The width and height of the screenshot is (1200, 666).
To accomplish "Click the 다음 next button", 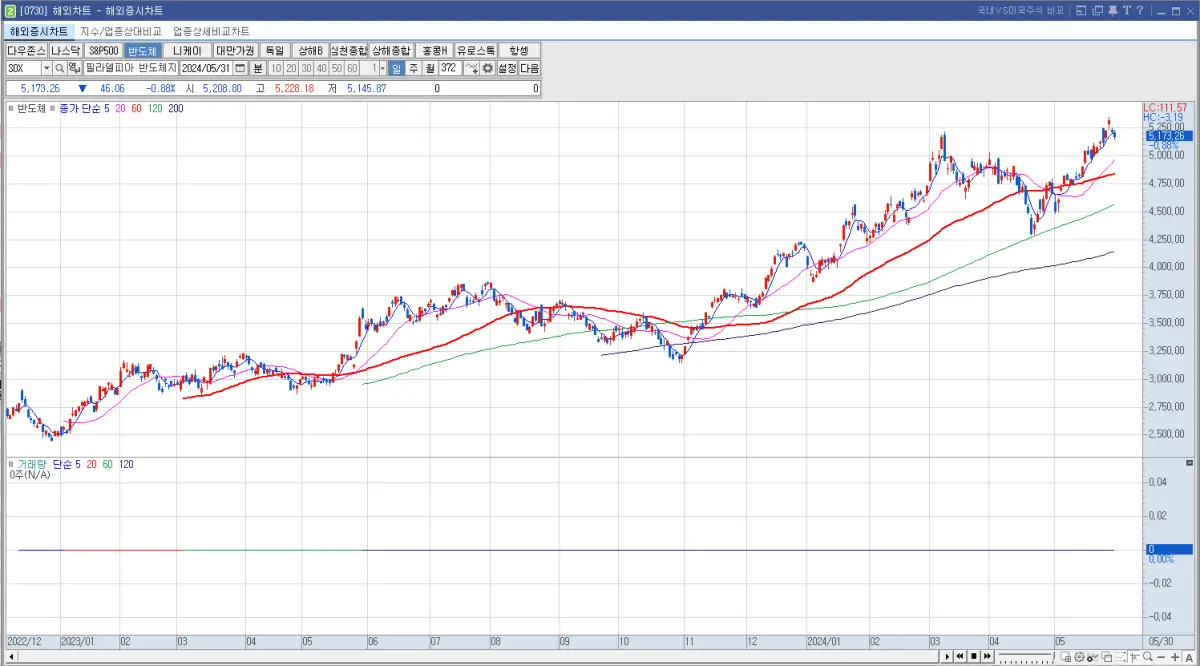I will click(x=530, y=68).
